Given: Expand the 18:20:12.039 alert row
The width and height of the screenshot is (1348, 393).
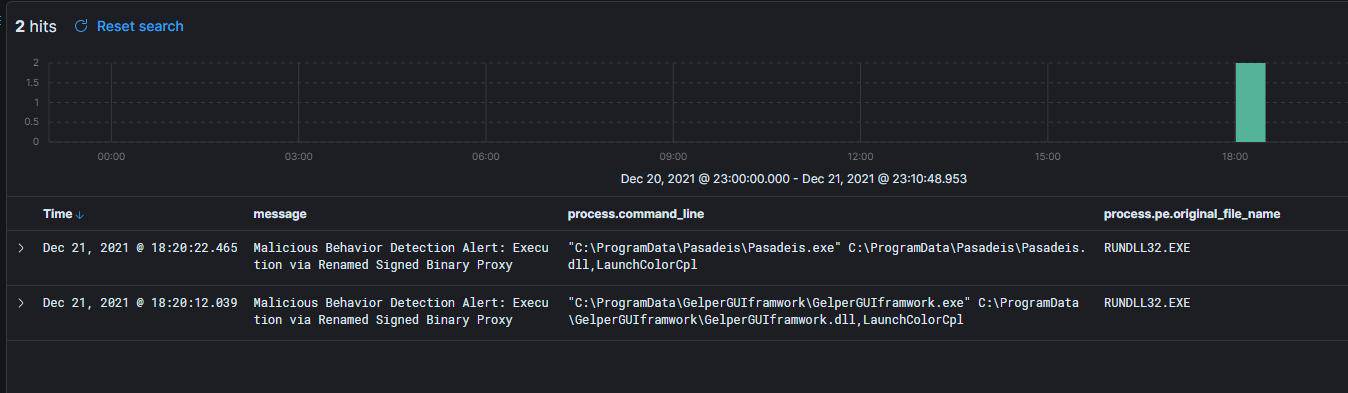Looking at the screenshot, I should coord(21,303).
